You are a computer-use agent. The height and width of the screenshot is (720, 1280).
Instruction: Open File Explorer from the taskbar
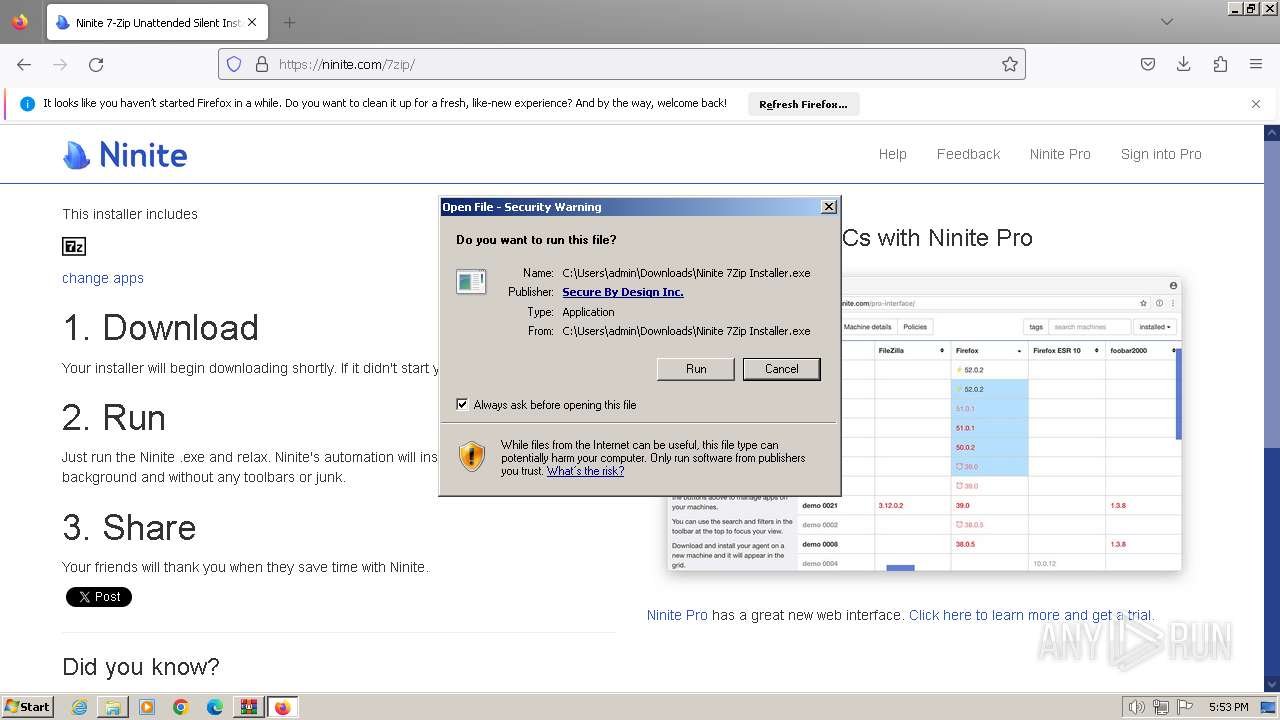pos(113,707)
